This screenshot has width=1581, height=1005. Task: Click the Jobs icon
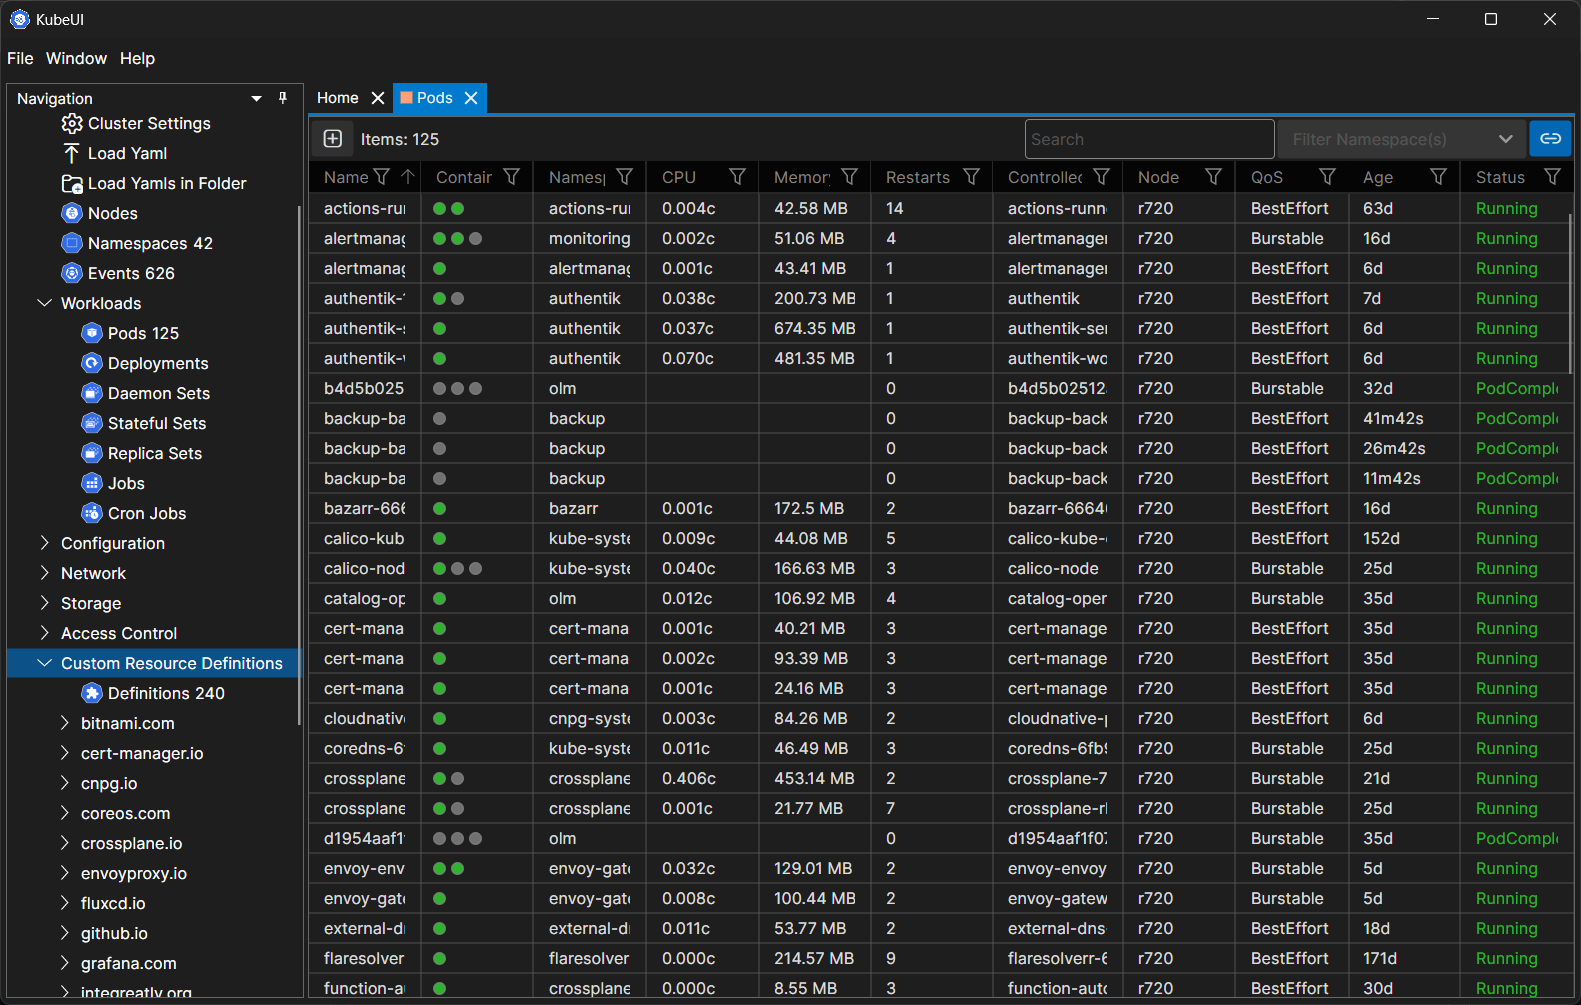tap(92, 483)
